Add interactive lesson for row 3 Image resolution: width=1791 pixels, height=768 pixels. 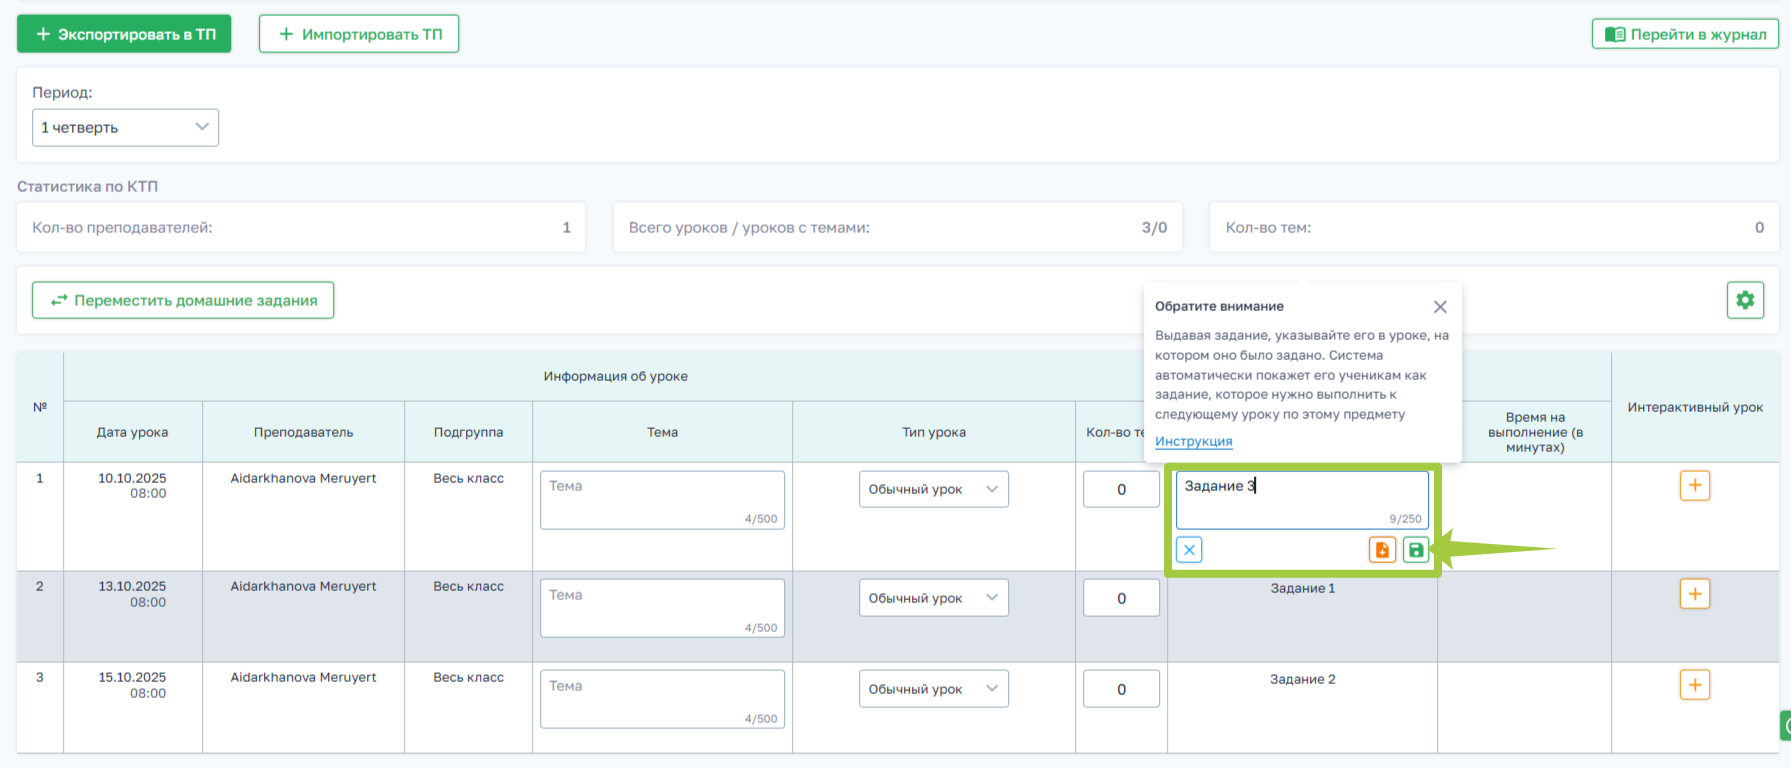point(1694,685)
